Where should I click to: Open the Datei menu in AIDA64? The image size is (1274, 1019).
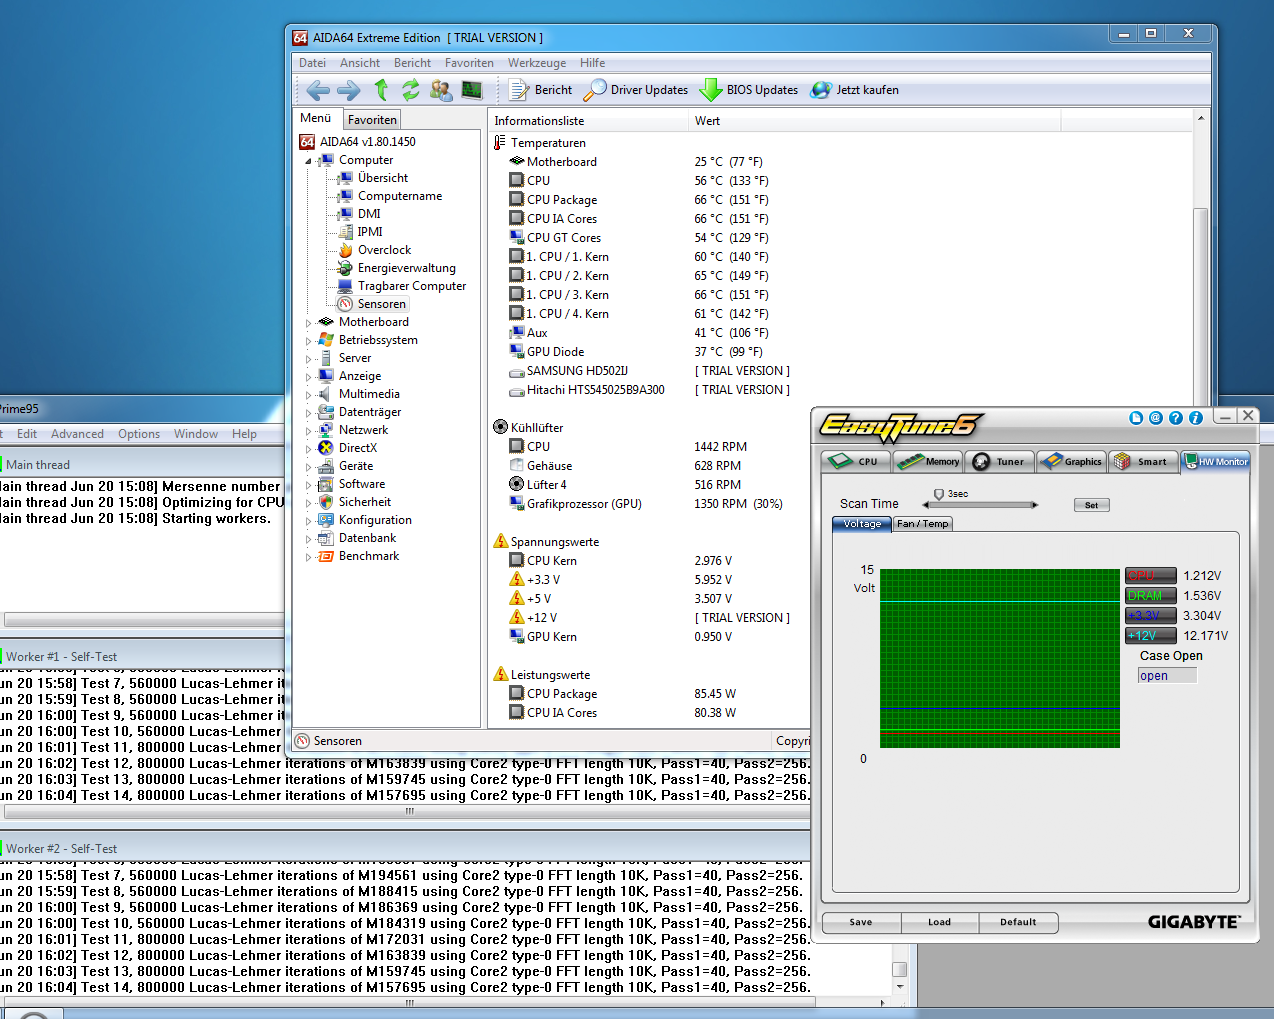coord(312,63)
